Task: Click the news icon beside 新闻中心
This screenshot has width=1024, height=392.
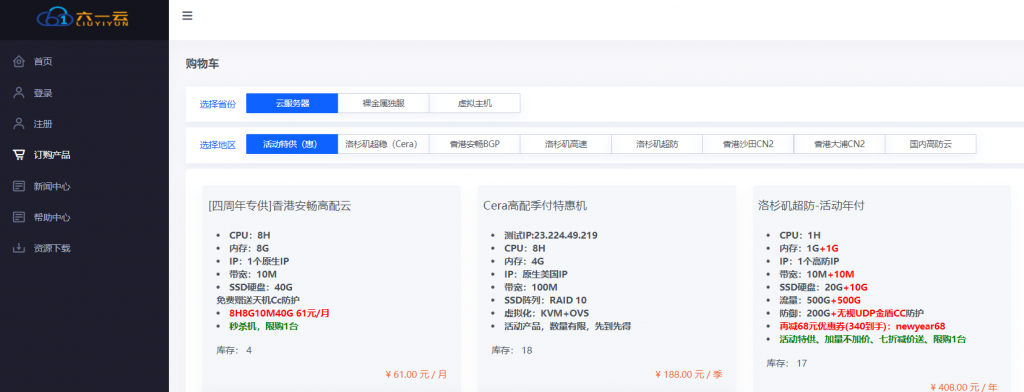Action: [19, 186]
